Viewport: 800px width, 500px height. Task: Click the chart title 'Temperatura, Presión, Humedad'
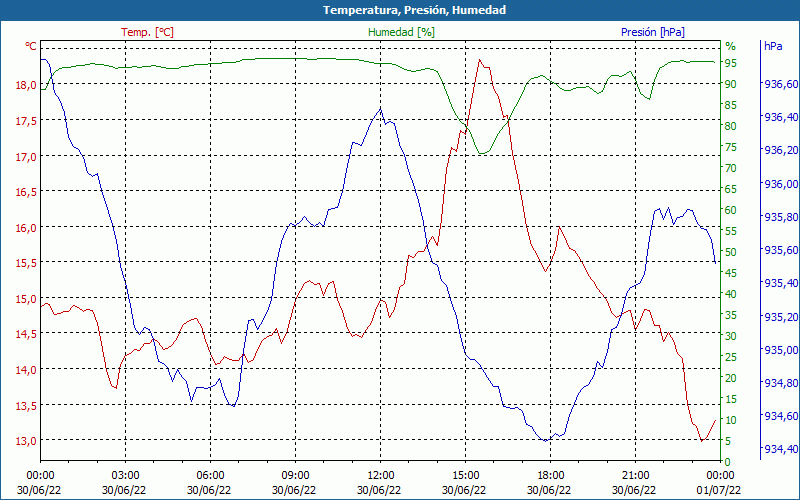[x=414, y=10]
